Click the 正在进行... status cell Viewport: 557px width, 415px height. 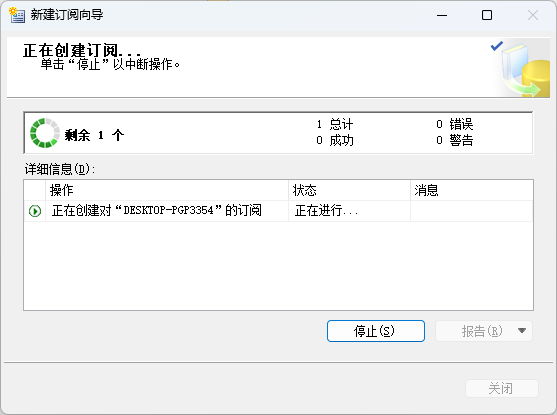[x=349, y=211]
